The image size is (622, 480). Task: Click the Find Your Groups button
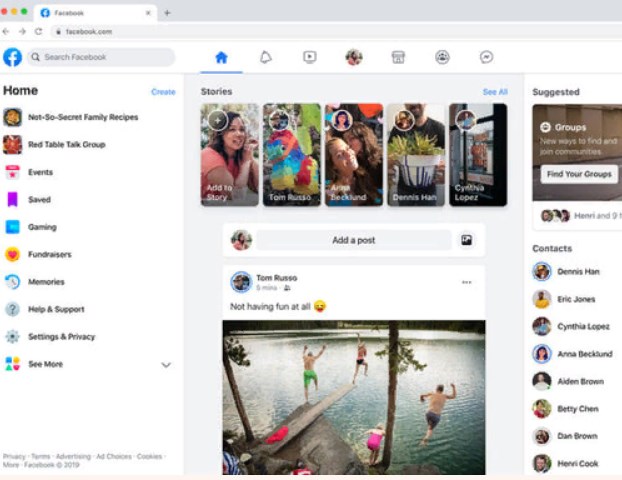point(579,174)
